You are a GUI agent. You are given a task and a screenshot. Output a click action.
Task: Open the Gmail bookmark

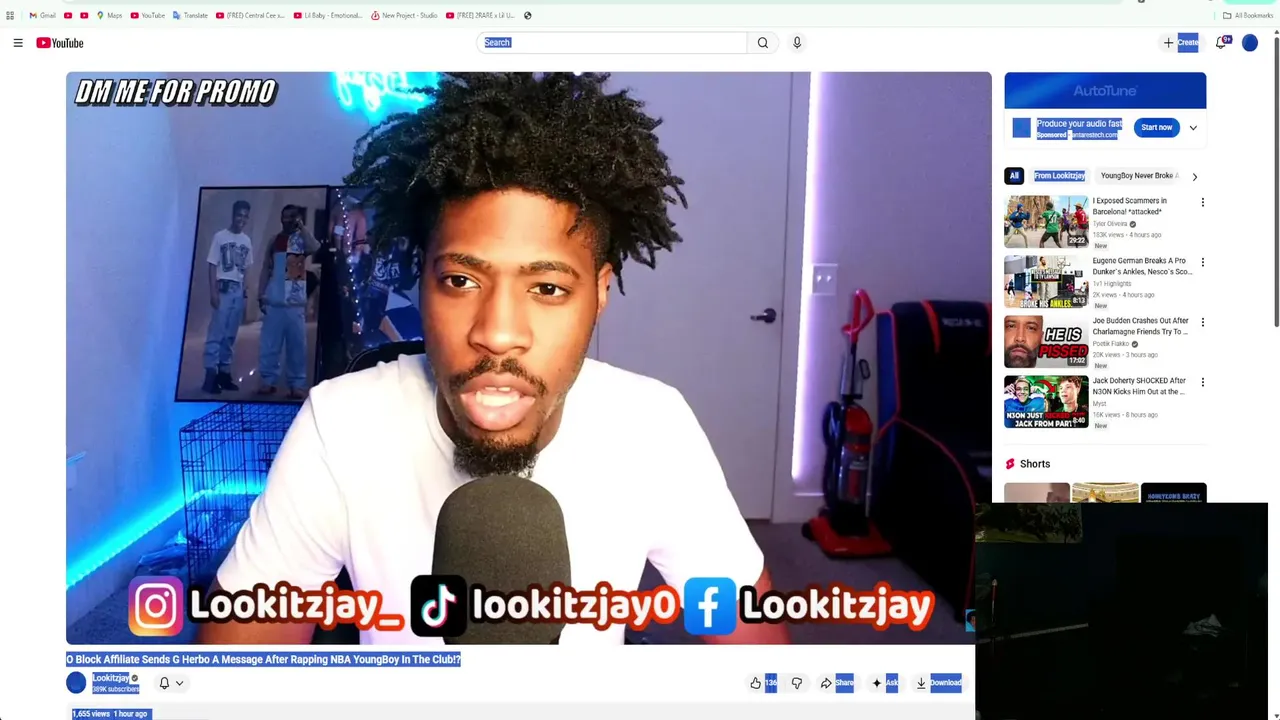(x=42, y=15)
